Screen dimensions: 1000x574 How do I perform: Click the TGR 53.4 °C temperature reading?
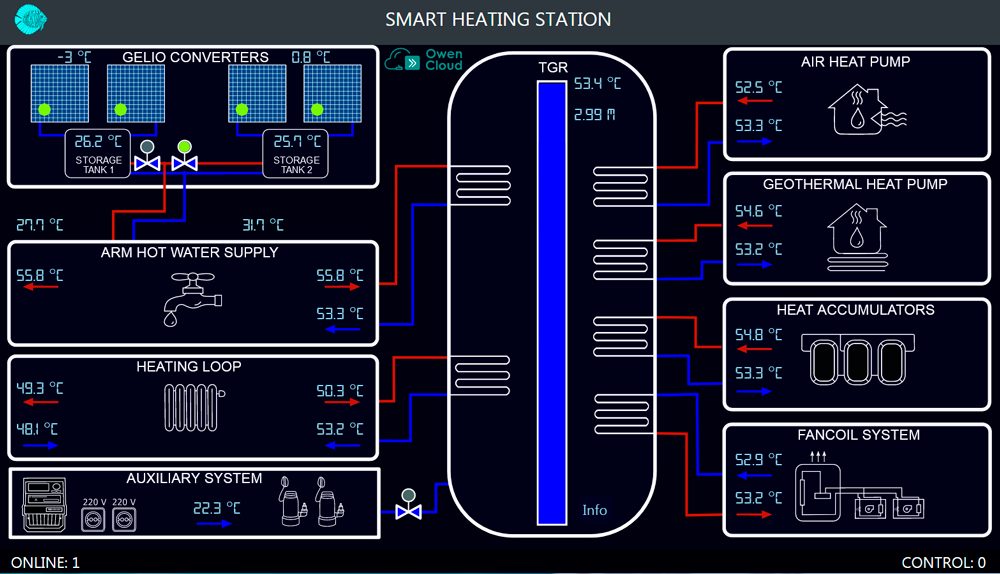click(597, 84)
